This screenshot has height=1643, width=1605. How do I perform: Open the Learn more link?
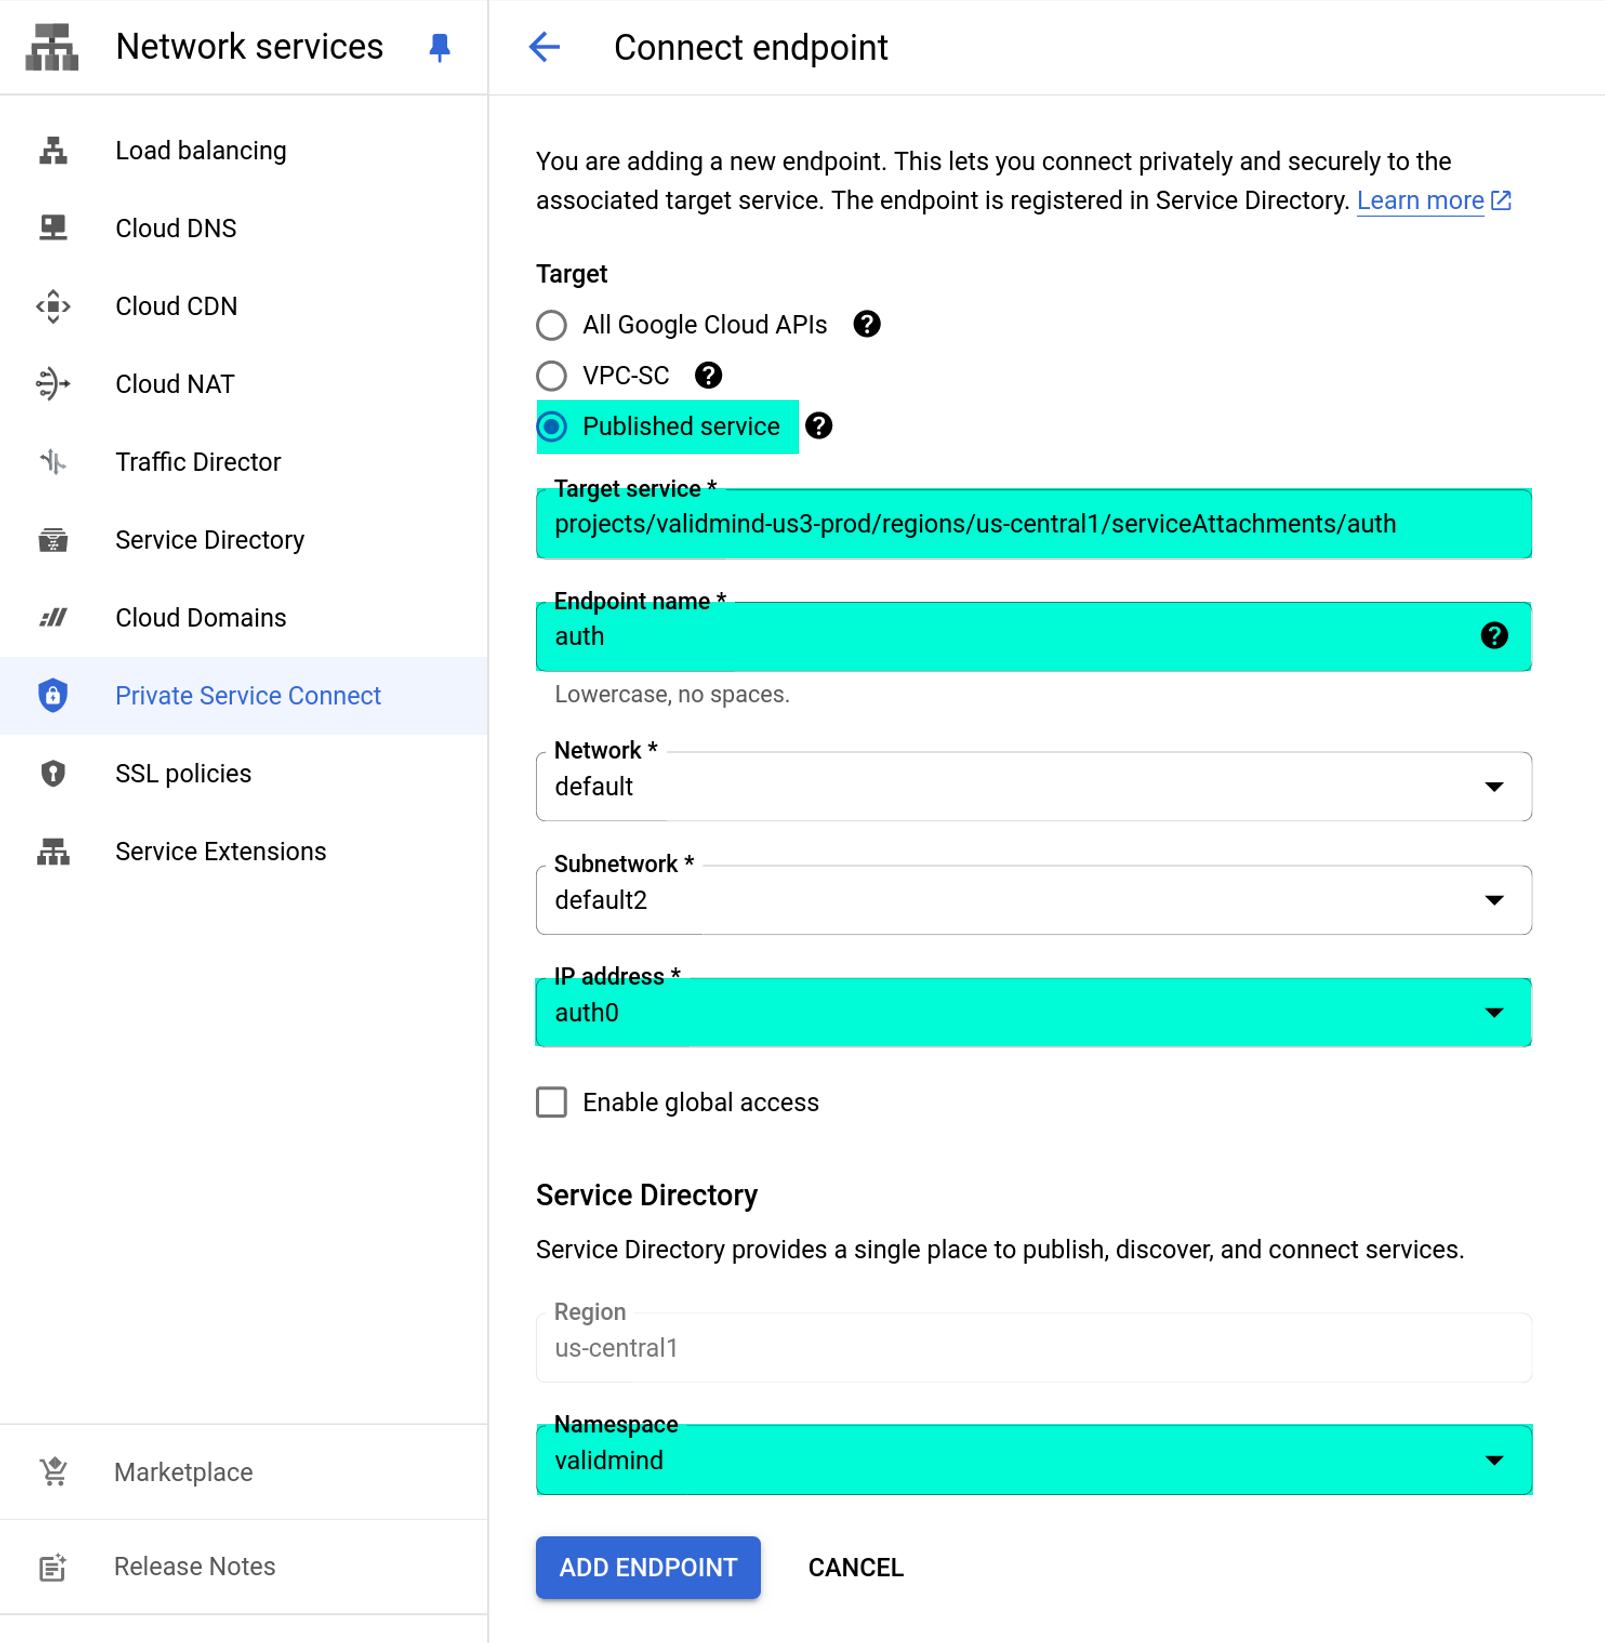[x=1420, y=201]
